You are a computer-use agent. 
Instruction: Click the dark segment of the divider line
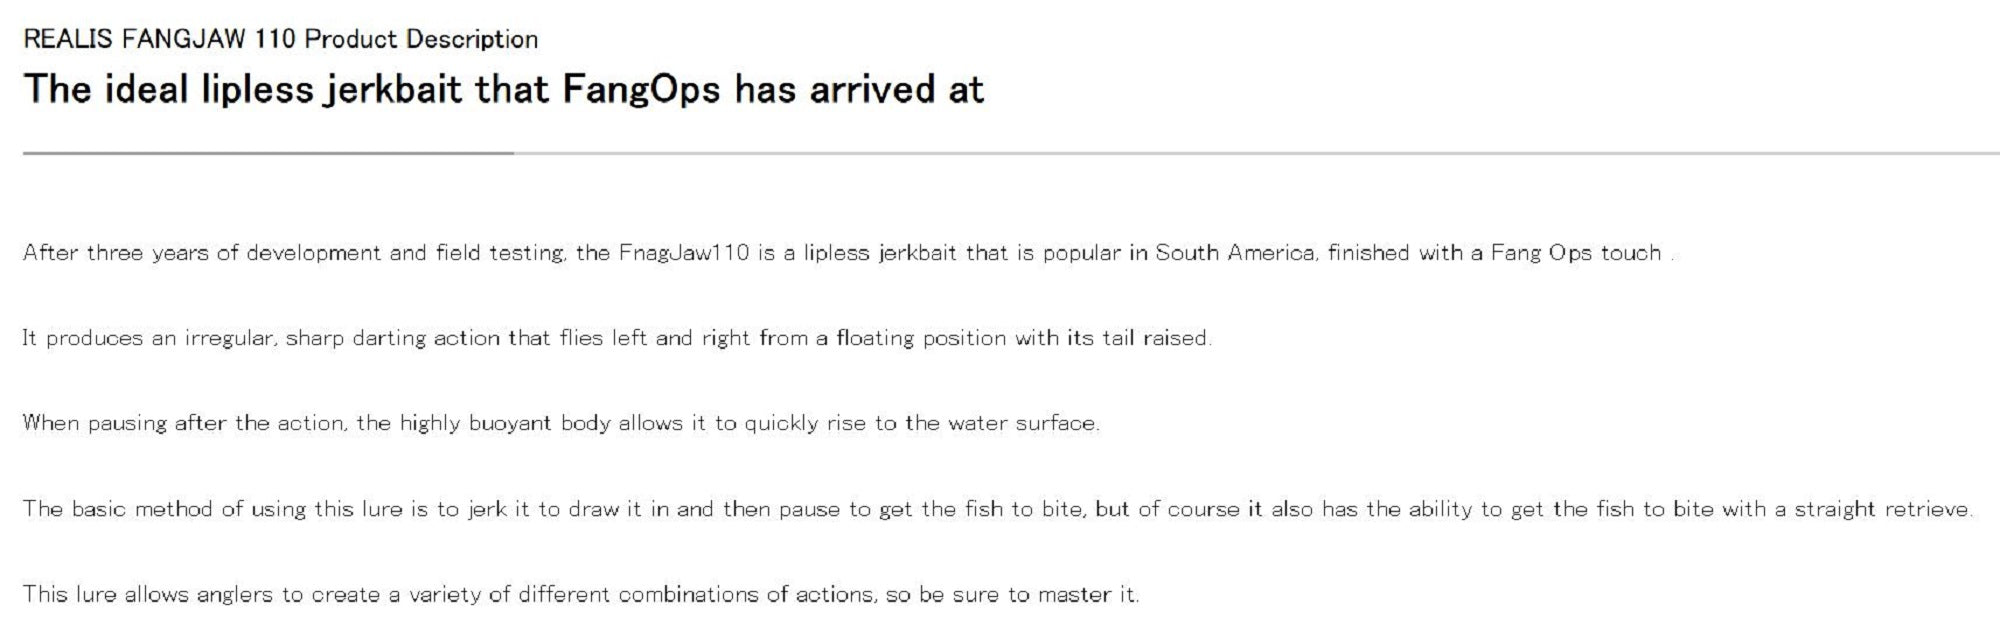coord(268,153)
